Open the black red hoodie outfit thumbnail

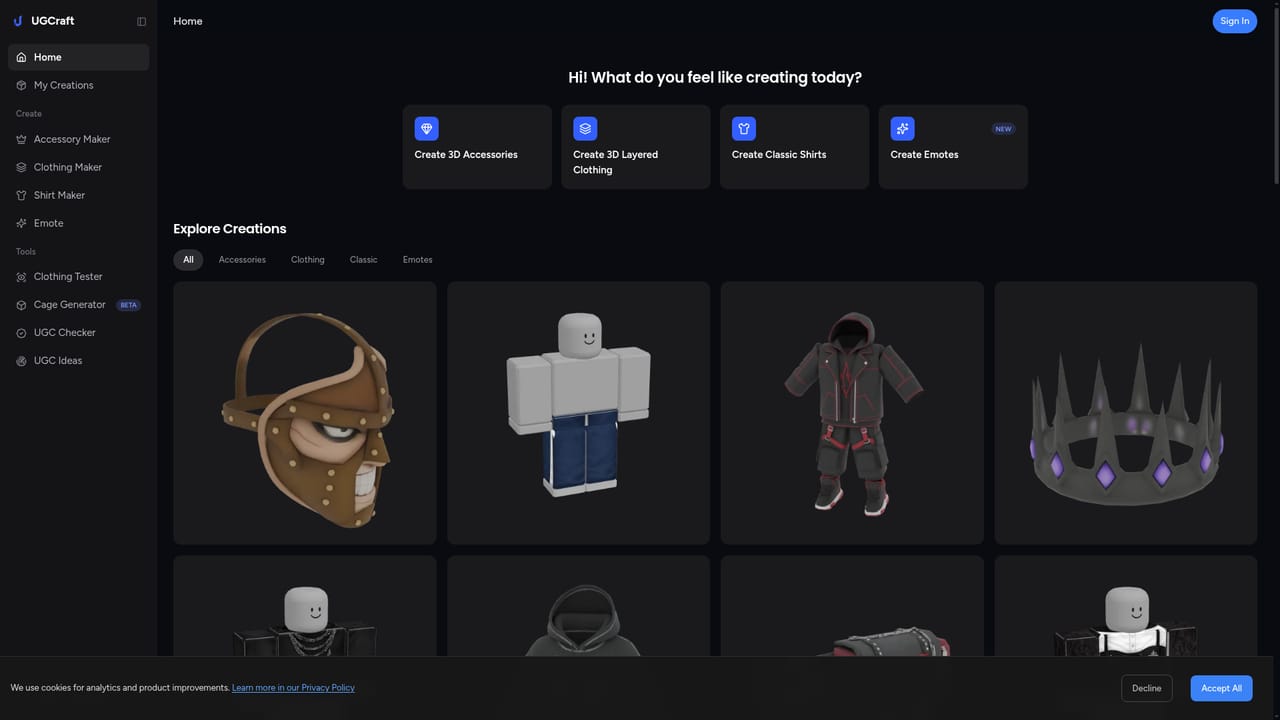coord(852,413)
